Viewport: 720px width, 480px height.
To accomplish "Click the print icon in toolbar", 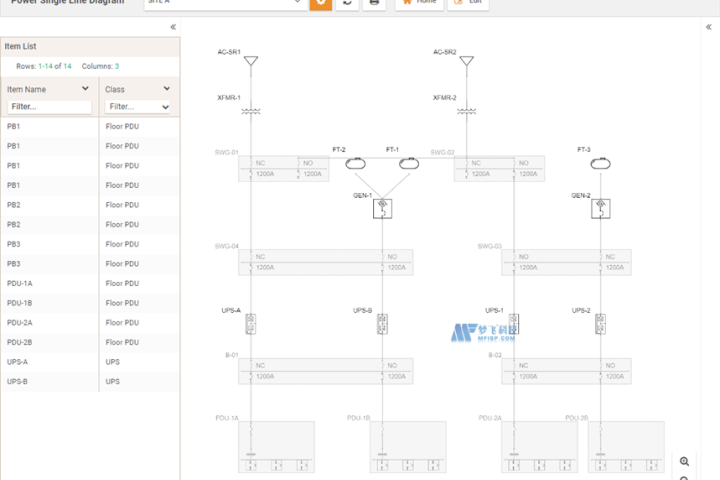I will click(x=375, y=3).
